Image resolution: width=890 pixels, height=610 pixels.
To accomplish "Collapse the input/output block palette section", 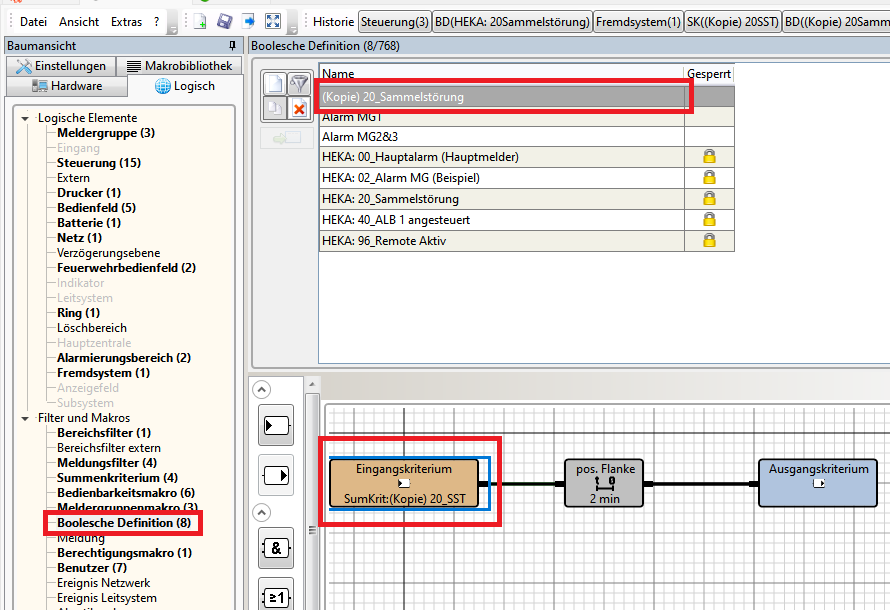I will click(261, 390).
